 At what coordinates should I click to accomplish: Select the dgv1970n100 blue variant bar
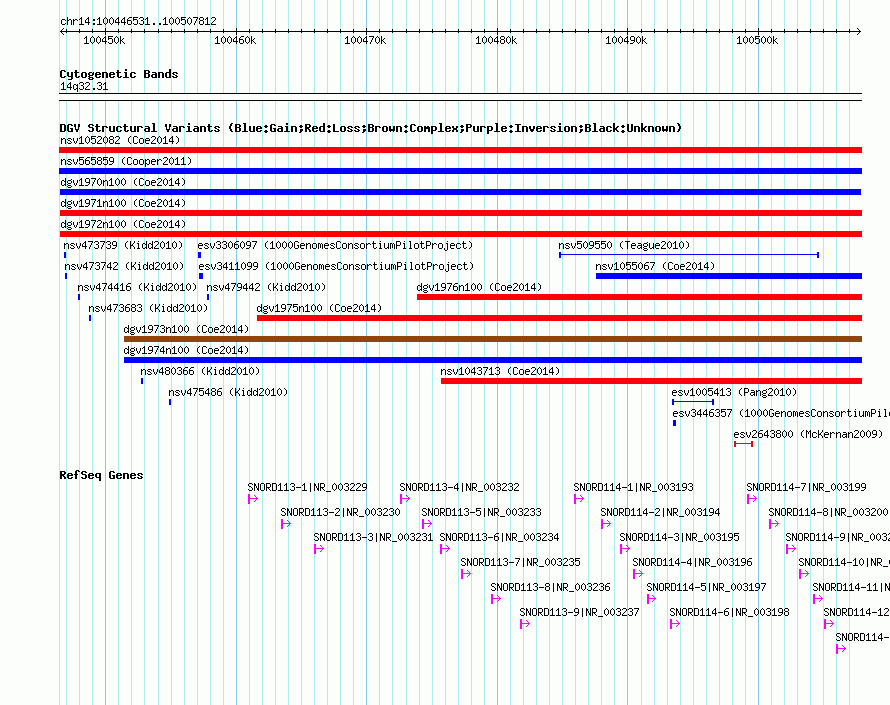click(460, 192)
